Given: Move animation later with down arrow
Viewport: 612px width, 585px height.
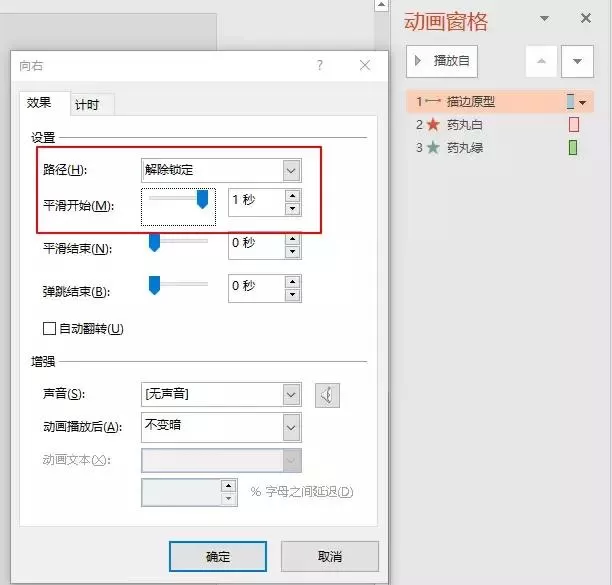Looking at the screenshot, I should coord(577,61).
